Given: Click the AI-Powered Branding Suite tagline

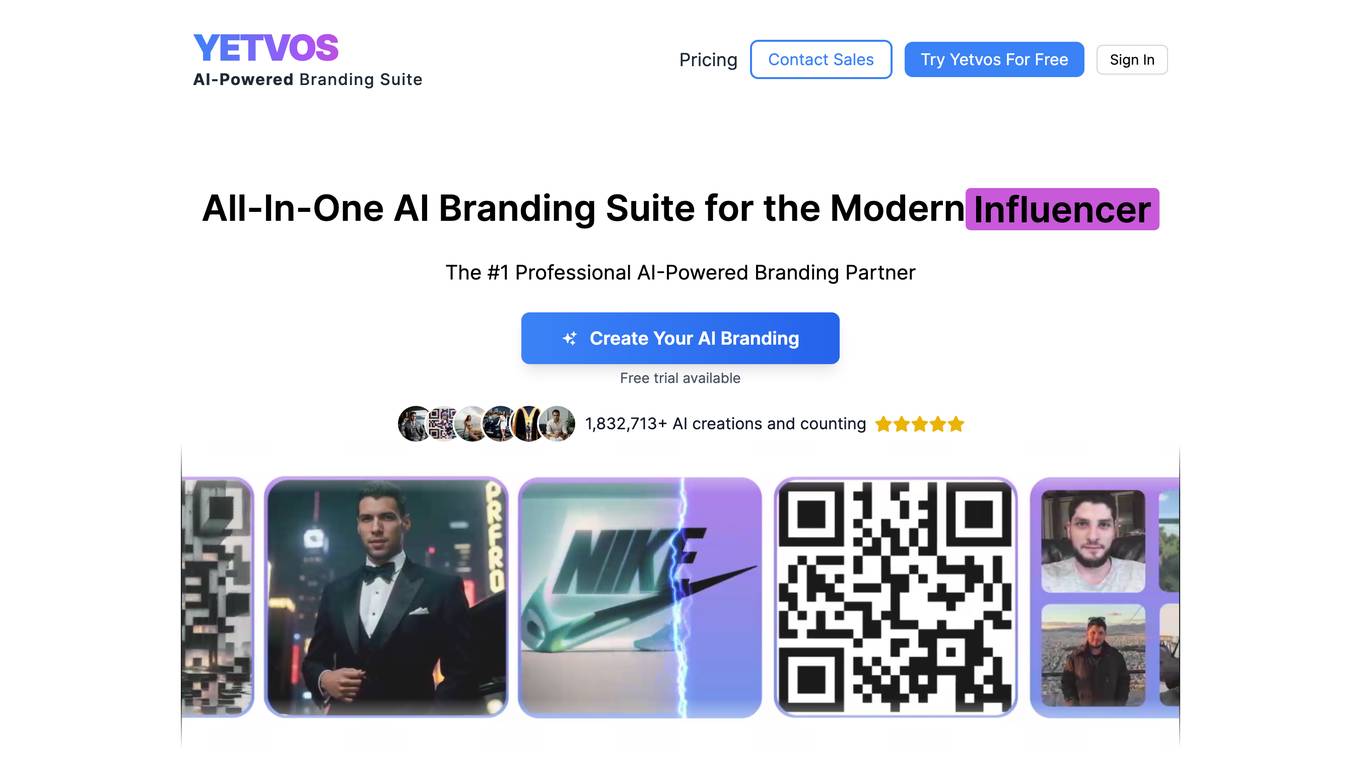Looking at the screenshot, I should point(308,79).
